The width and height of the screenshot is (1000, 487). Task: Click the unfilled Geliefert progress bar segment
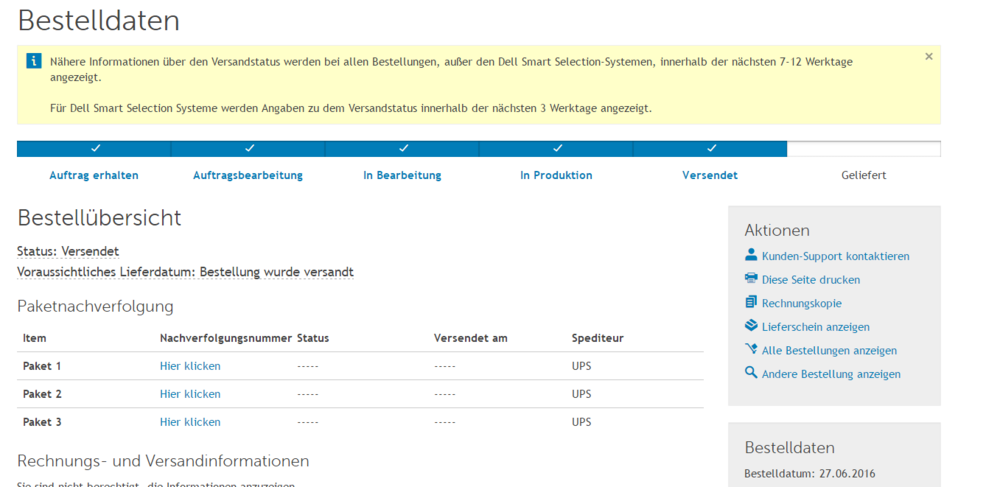coord(863,149)
